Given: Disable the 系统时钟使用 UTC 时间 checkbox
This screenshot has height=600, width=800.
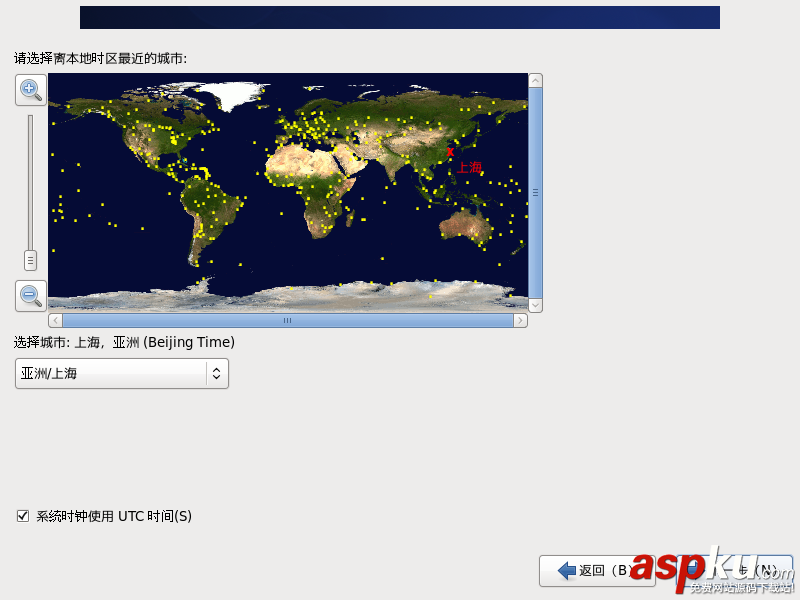Looking at the screenshot, I should 22,515.
